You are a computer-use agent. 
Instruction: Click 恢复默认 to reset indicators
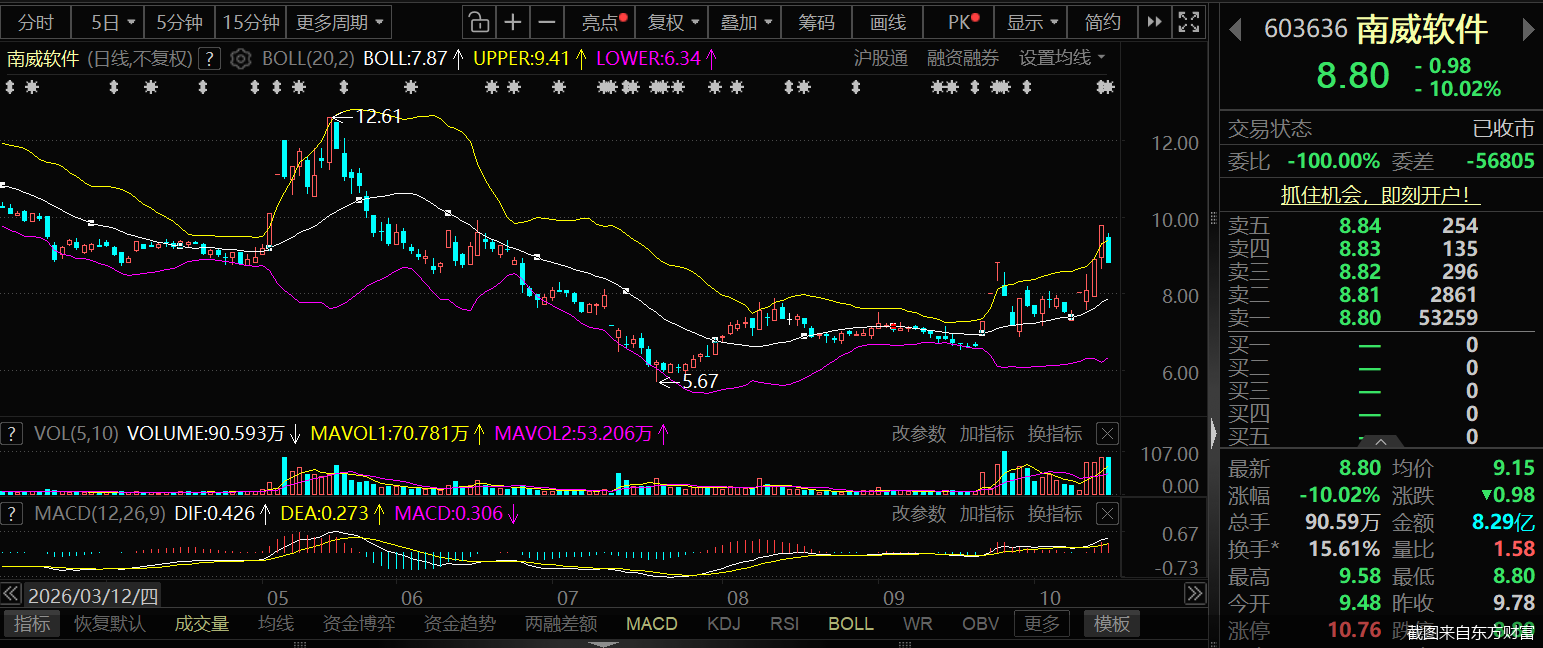click(x=110, y=624)
